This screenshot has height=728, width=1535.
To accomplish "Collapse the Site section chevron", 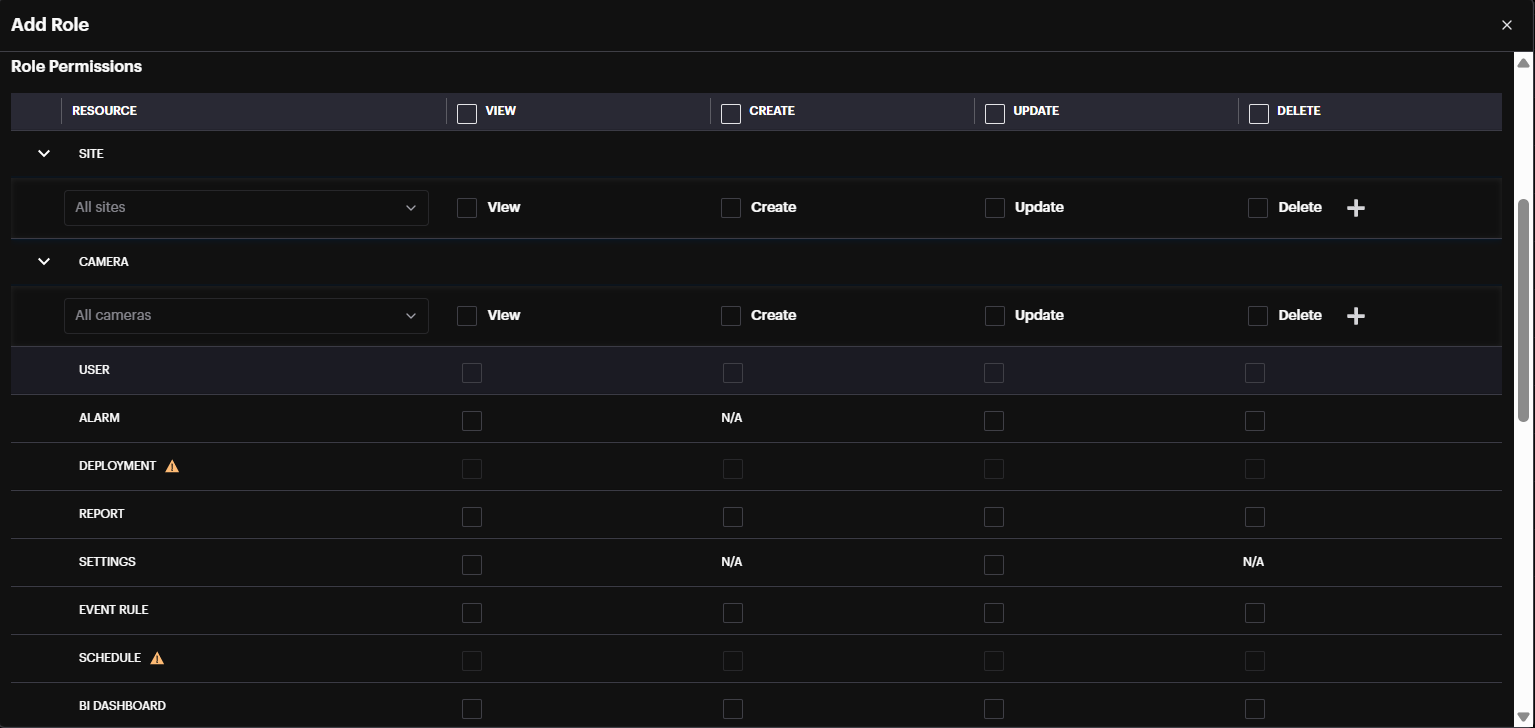I will [44, 154].
